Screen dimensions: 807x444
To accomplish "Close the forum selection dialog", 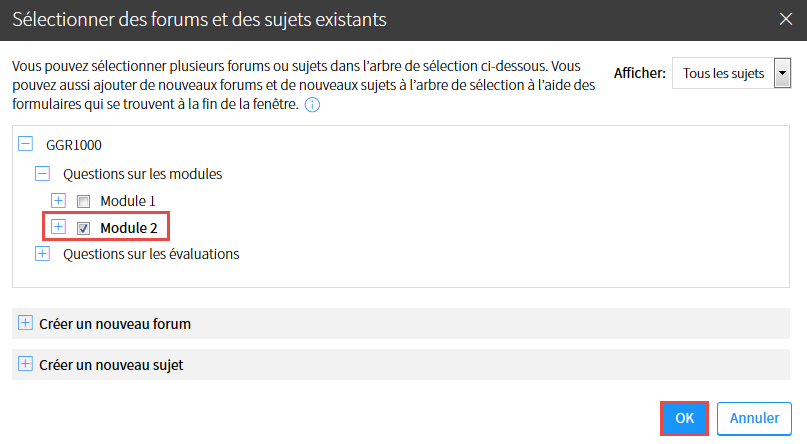I will [786, 18].
